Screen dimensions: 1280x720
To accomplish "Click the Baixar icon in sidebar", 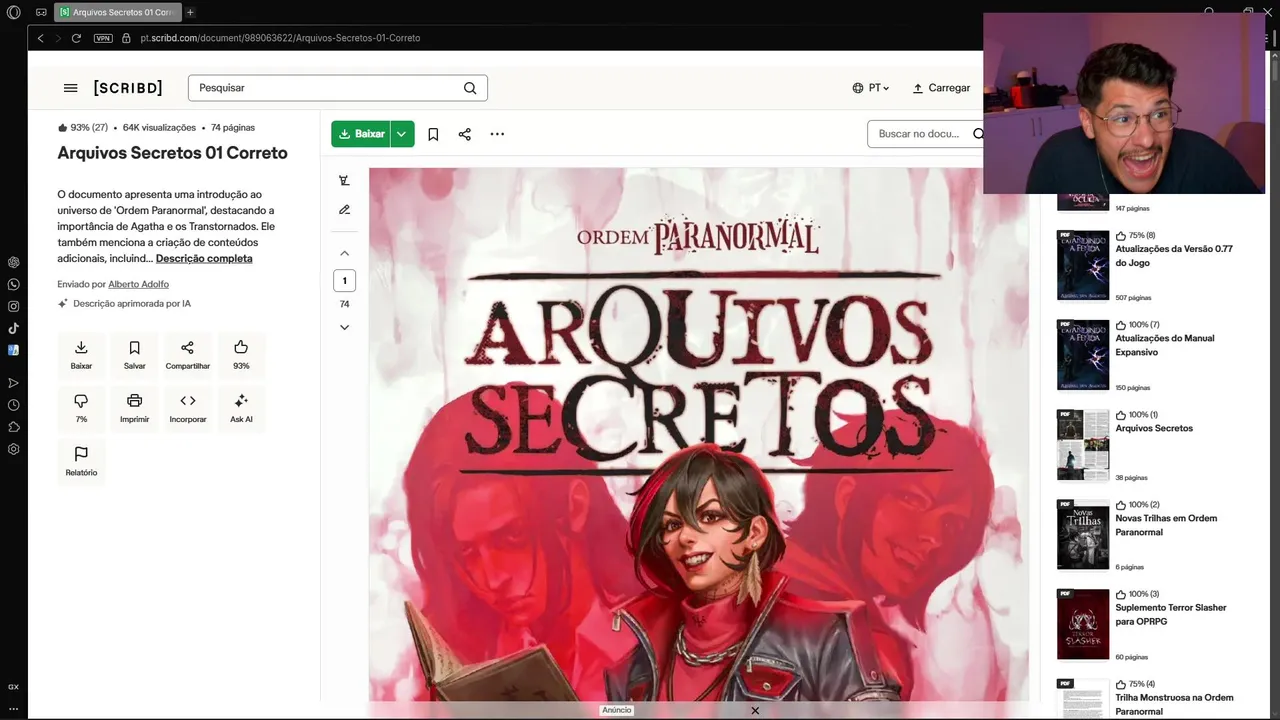I will (81, 354).
